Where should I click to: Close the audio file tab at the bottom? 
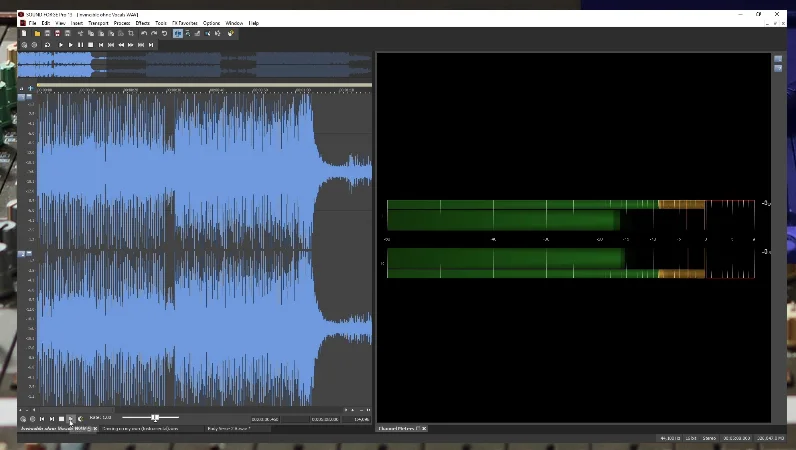[x=95, y=429]
